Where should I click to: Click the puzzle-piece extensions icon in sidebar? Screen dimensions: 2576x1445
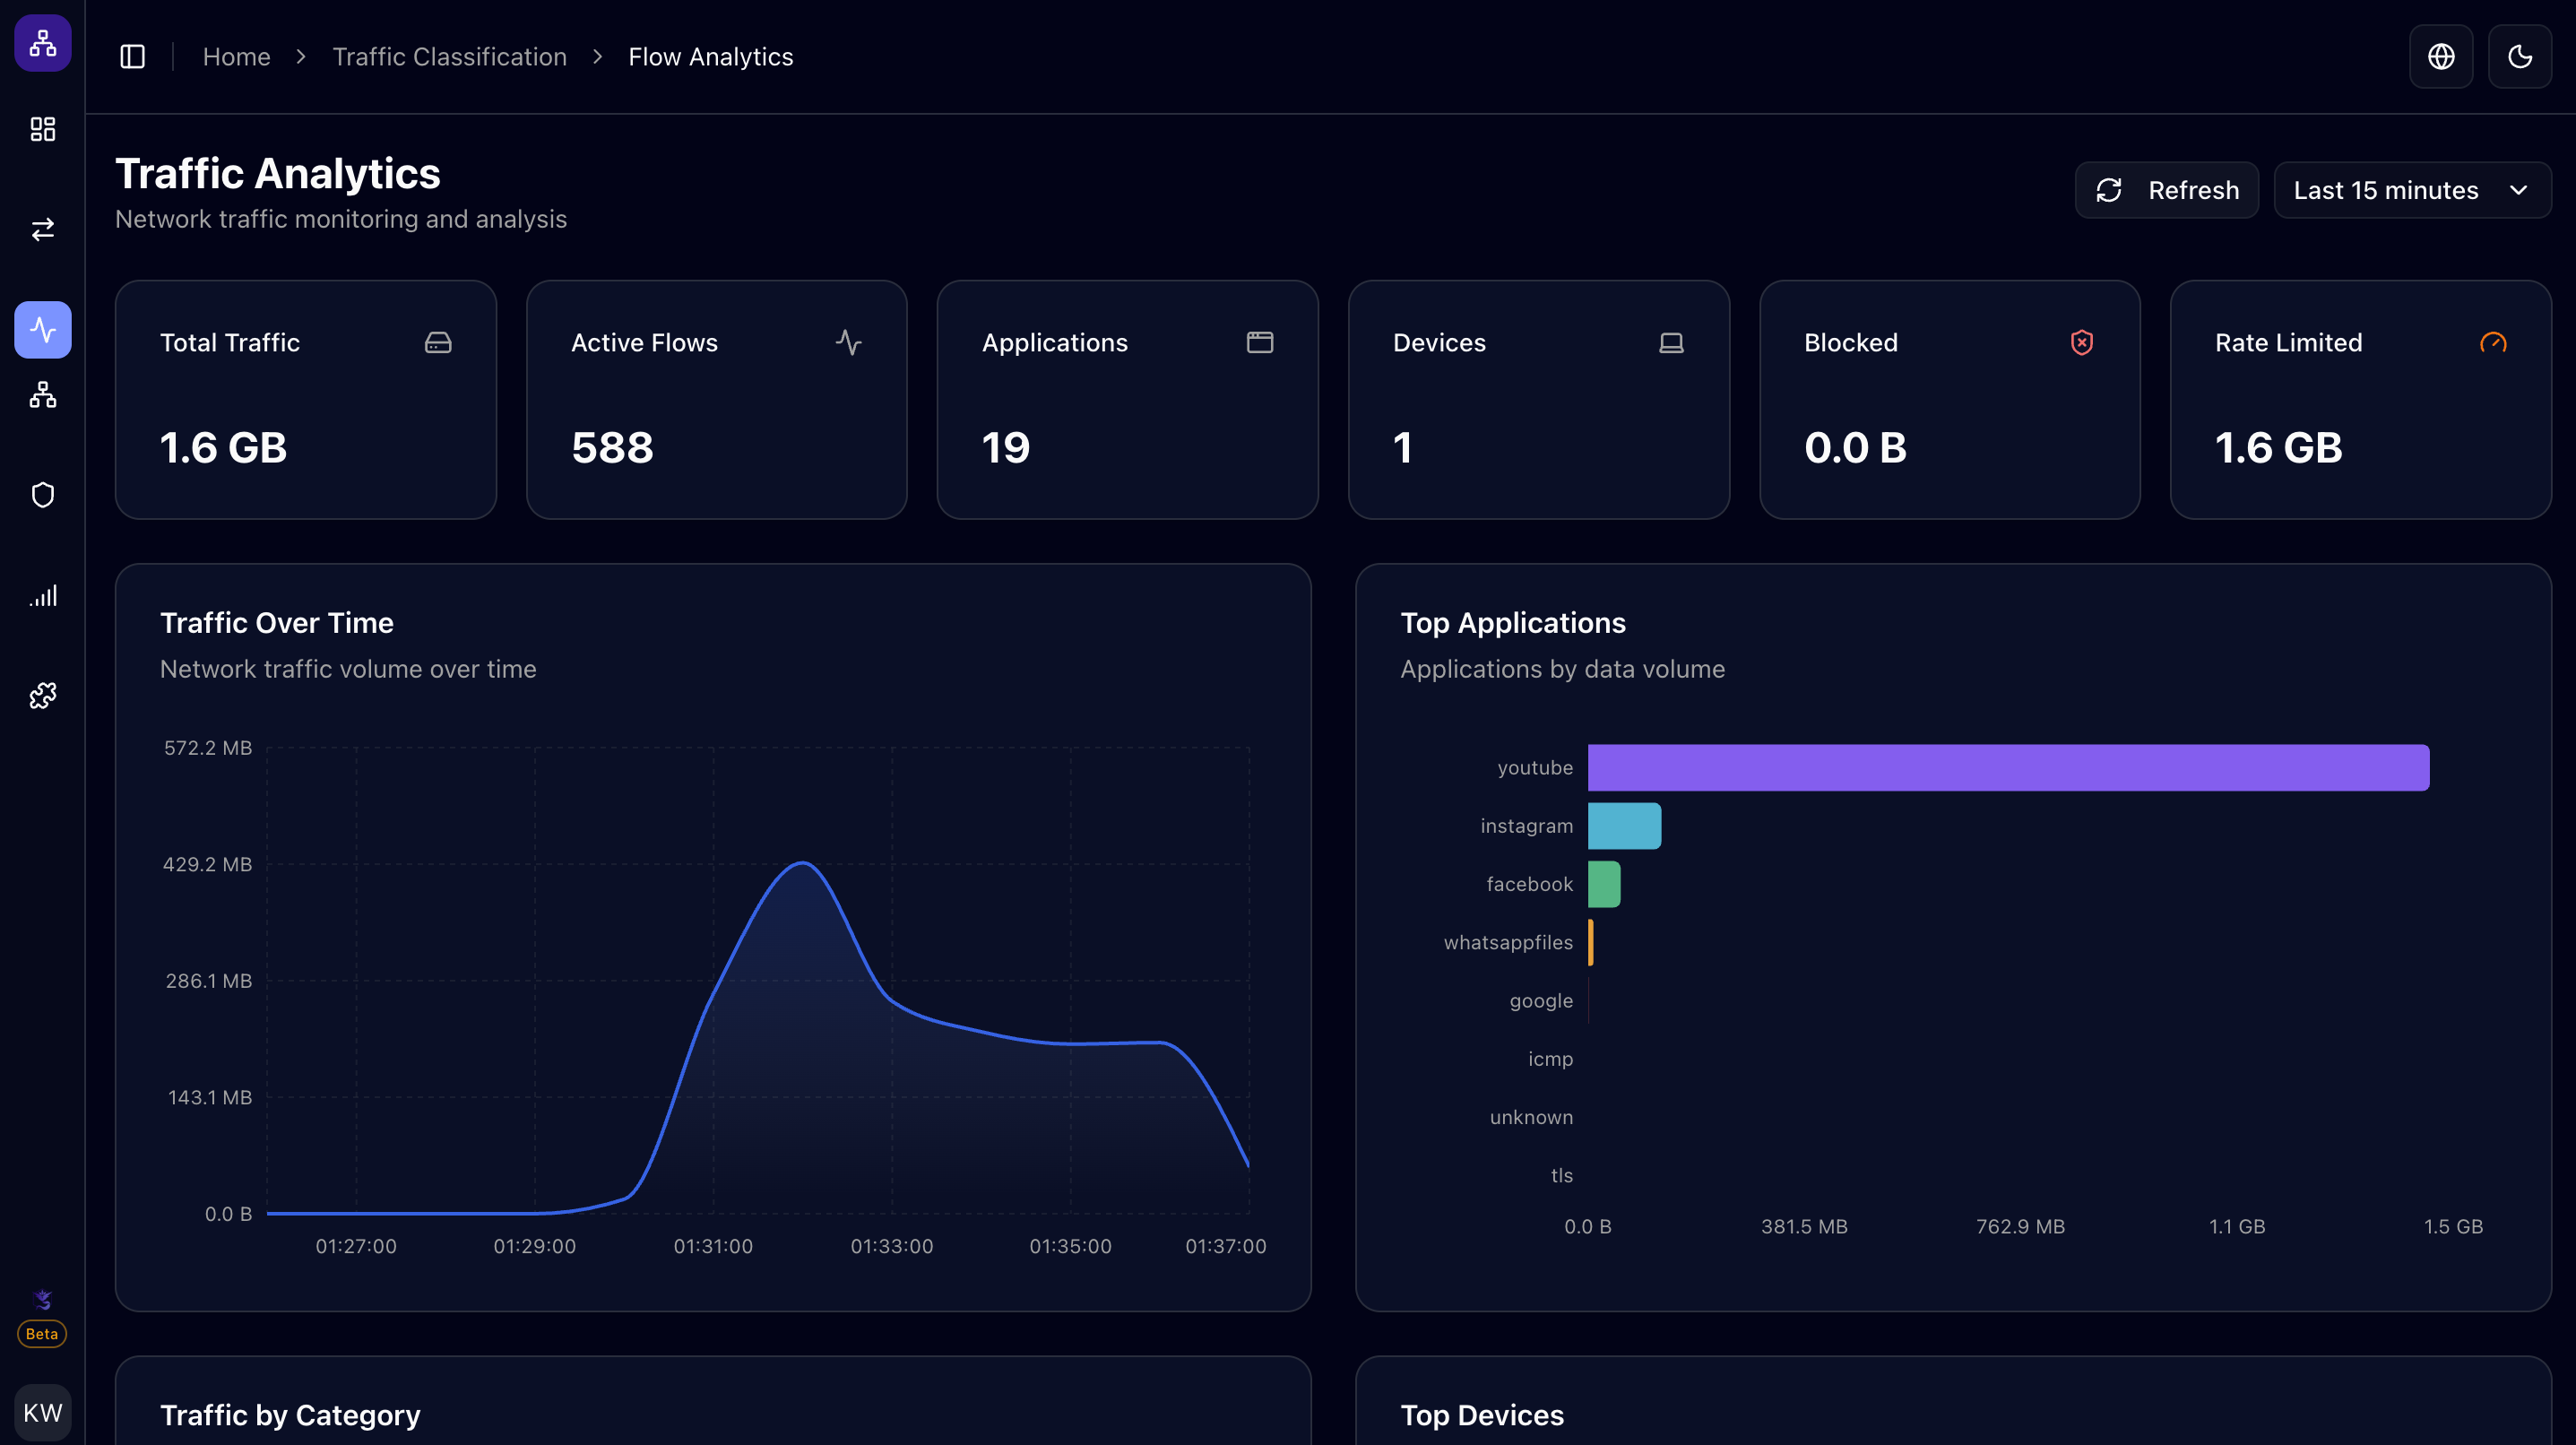tap(42, 695)
